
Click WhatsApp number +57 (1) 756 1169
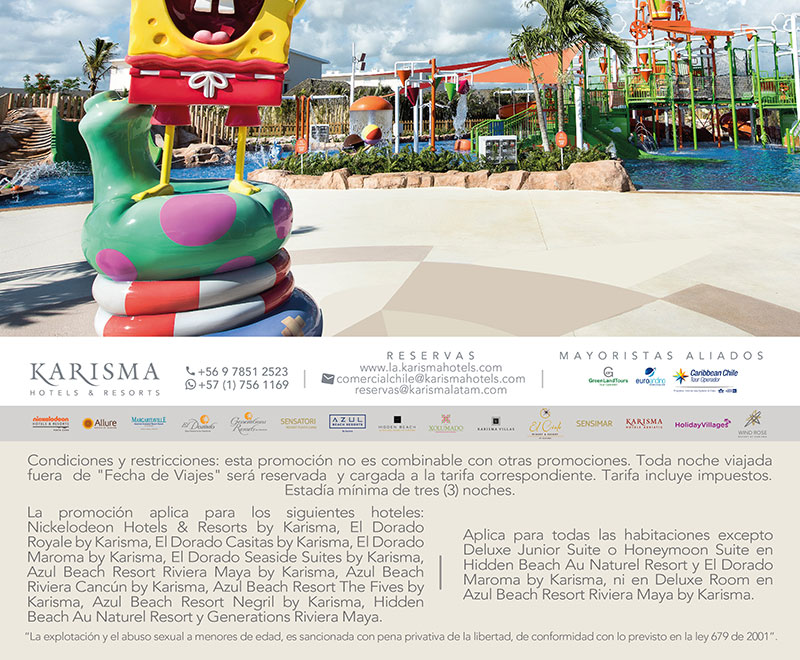coord(243,385)
